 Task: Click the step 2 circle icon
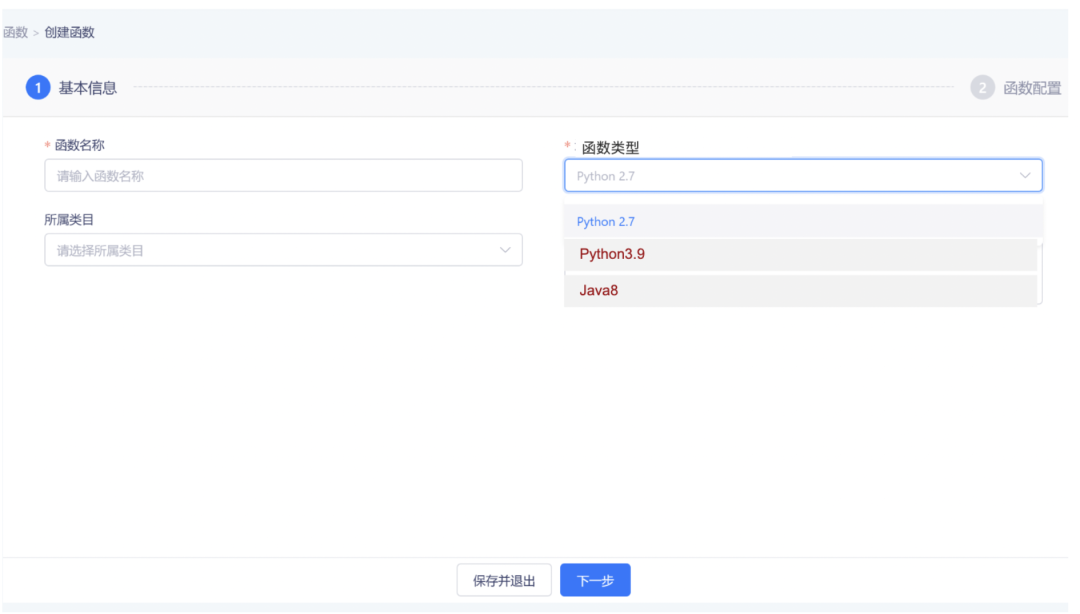coord(982,88)
